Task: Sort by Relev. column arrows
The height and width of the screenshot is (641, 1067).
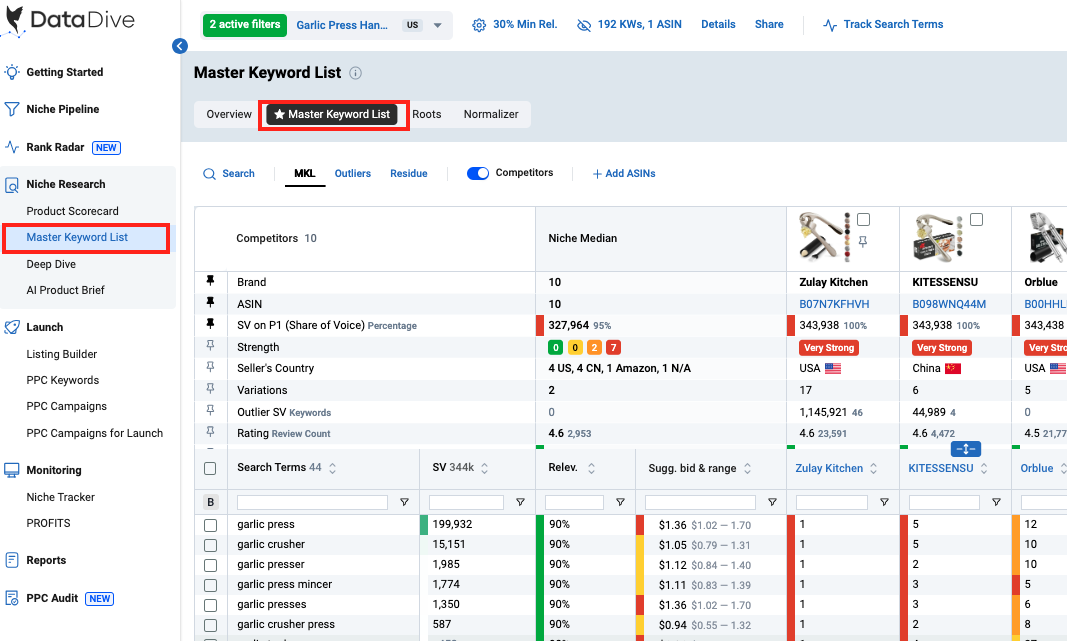Action: tap(591, 468)
